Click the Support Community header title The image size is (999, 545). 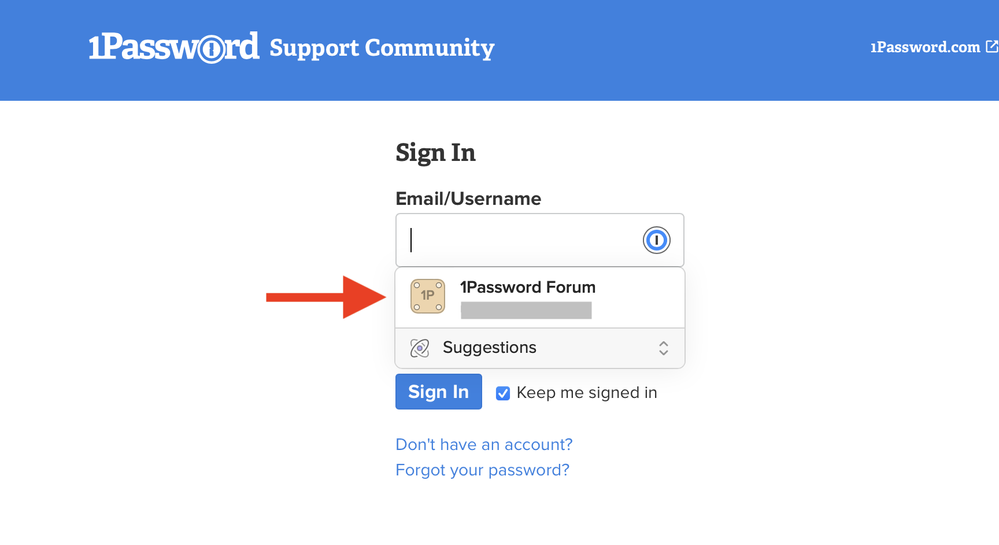382,48
